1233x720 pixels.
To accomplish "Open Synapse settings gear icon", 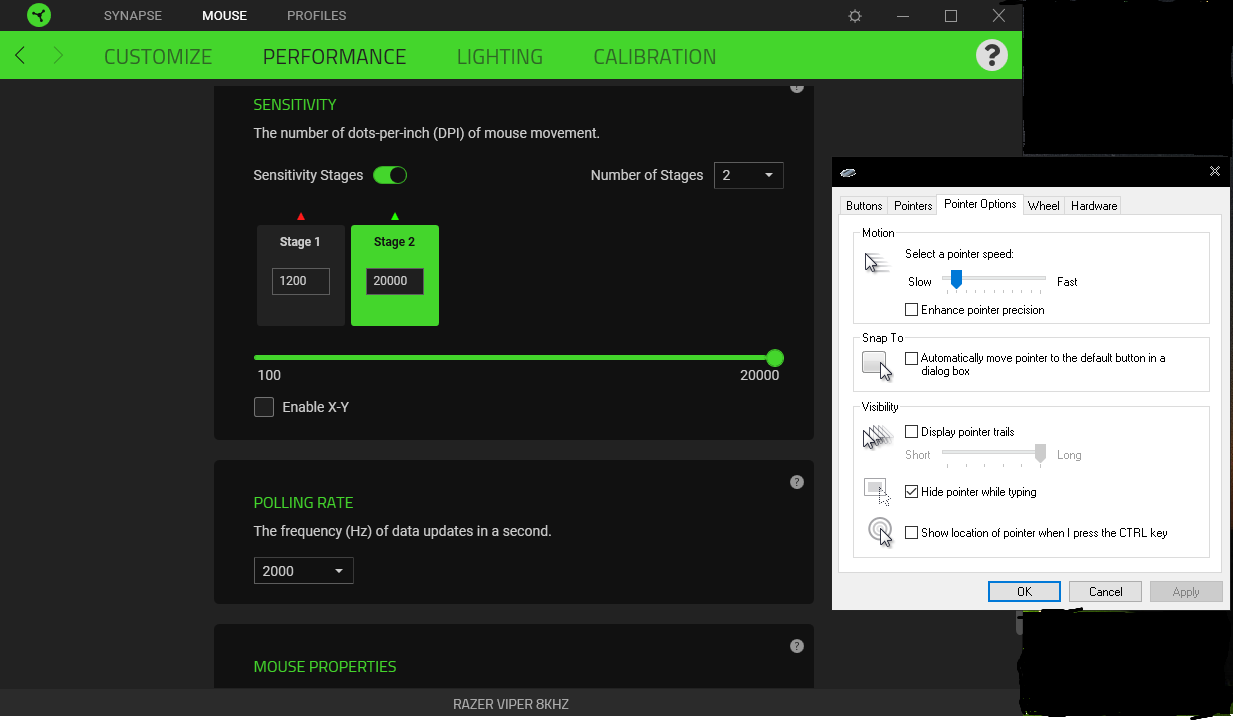I will point(855,16).
